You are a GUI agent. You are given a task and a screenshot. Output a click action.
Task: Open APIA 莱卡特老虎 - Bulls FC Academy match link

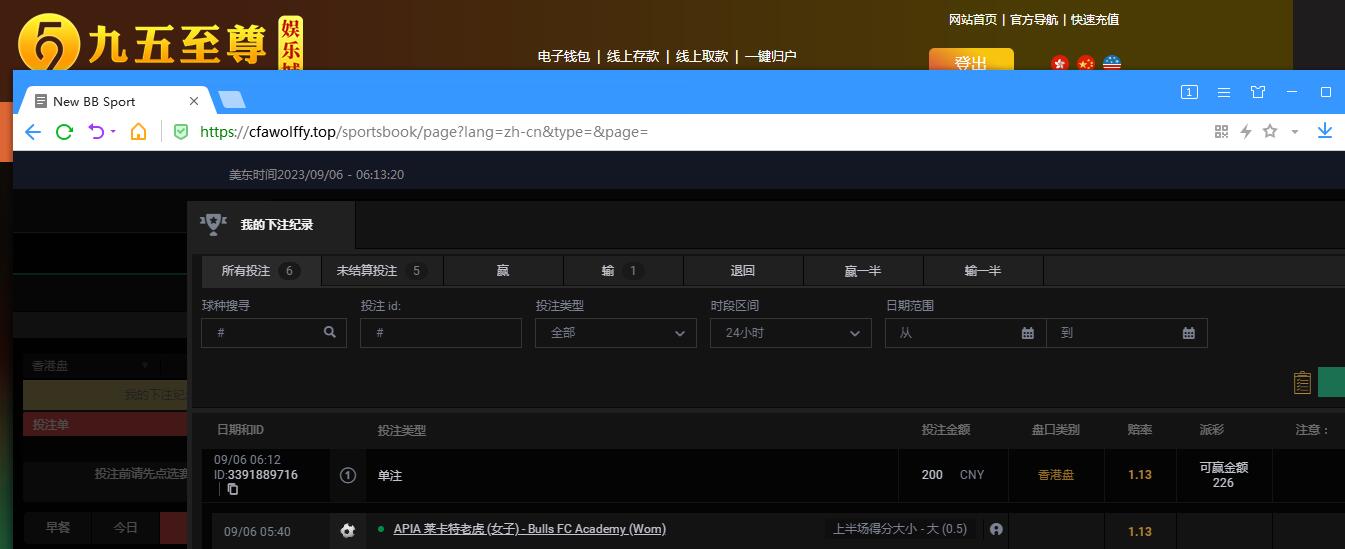pyautogui.click(x=530, y=529)
